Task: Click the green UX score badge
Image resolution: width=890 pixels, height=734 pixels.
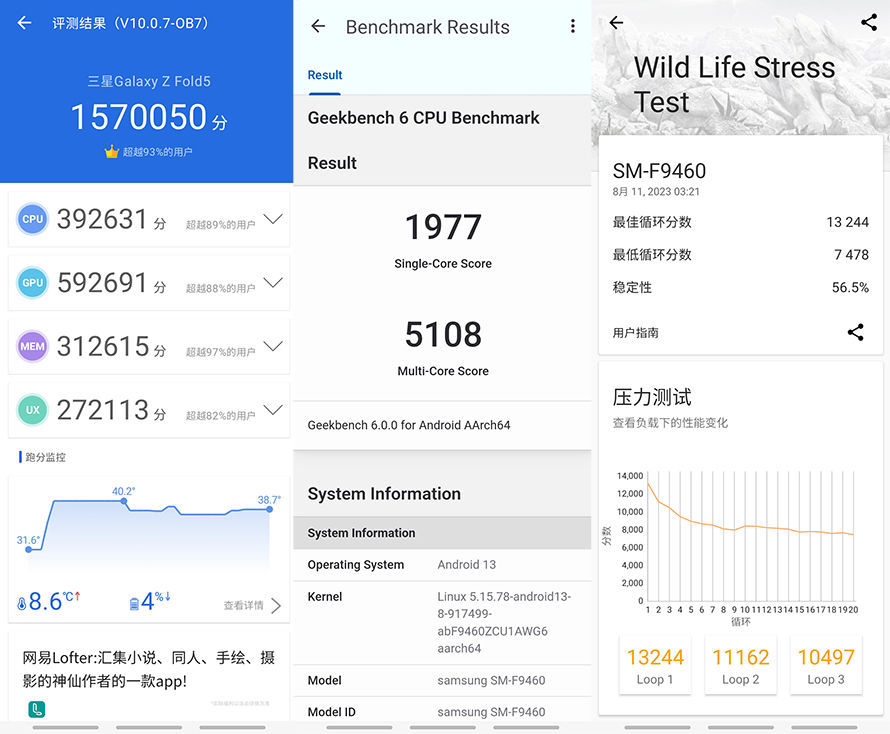Action: click(32, 410)
